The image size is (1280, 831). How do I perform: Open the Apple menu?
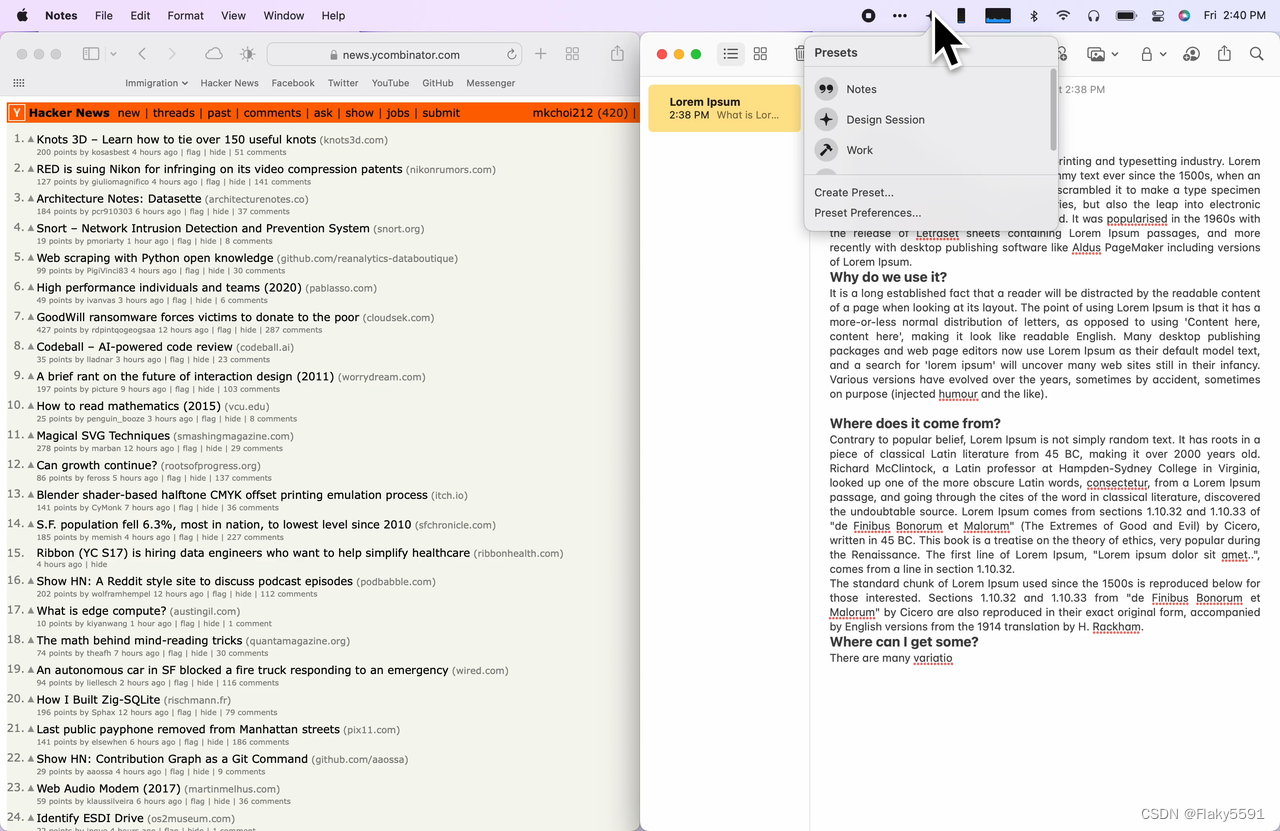22,15
